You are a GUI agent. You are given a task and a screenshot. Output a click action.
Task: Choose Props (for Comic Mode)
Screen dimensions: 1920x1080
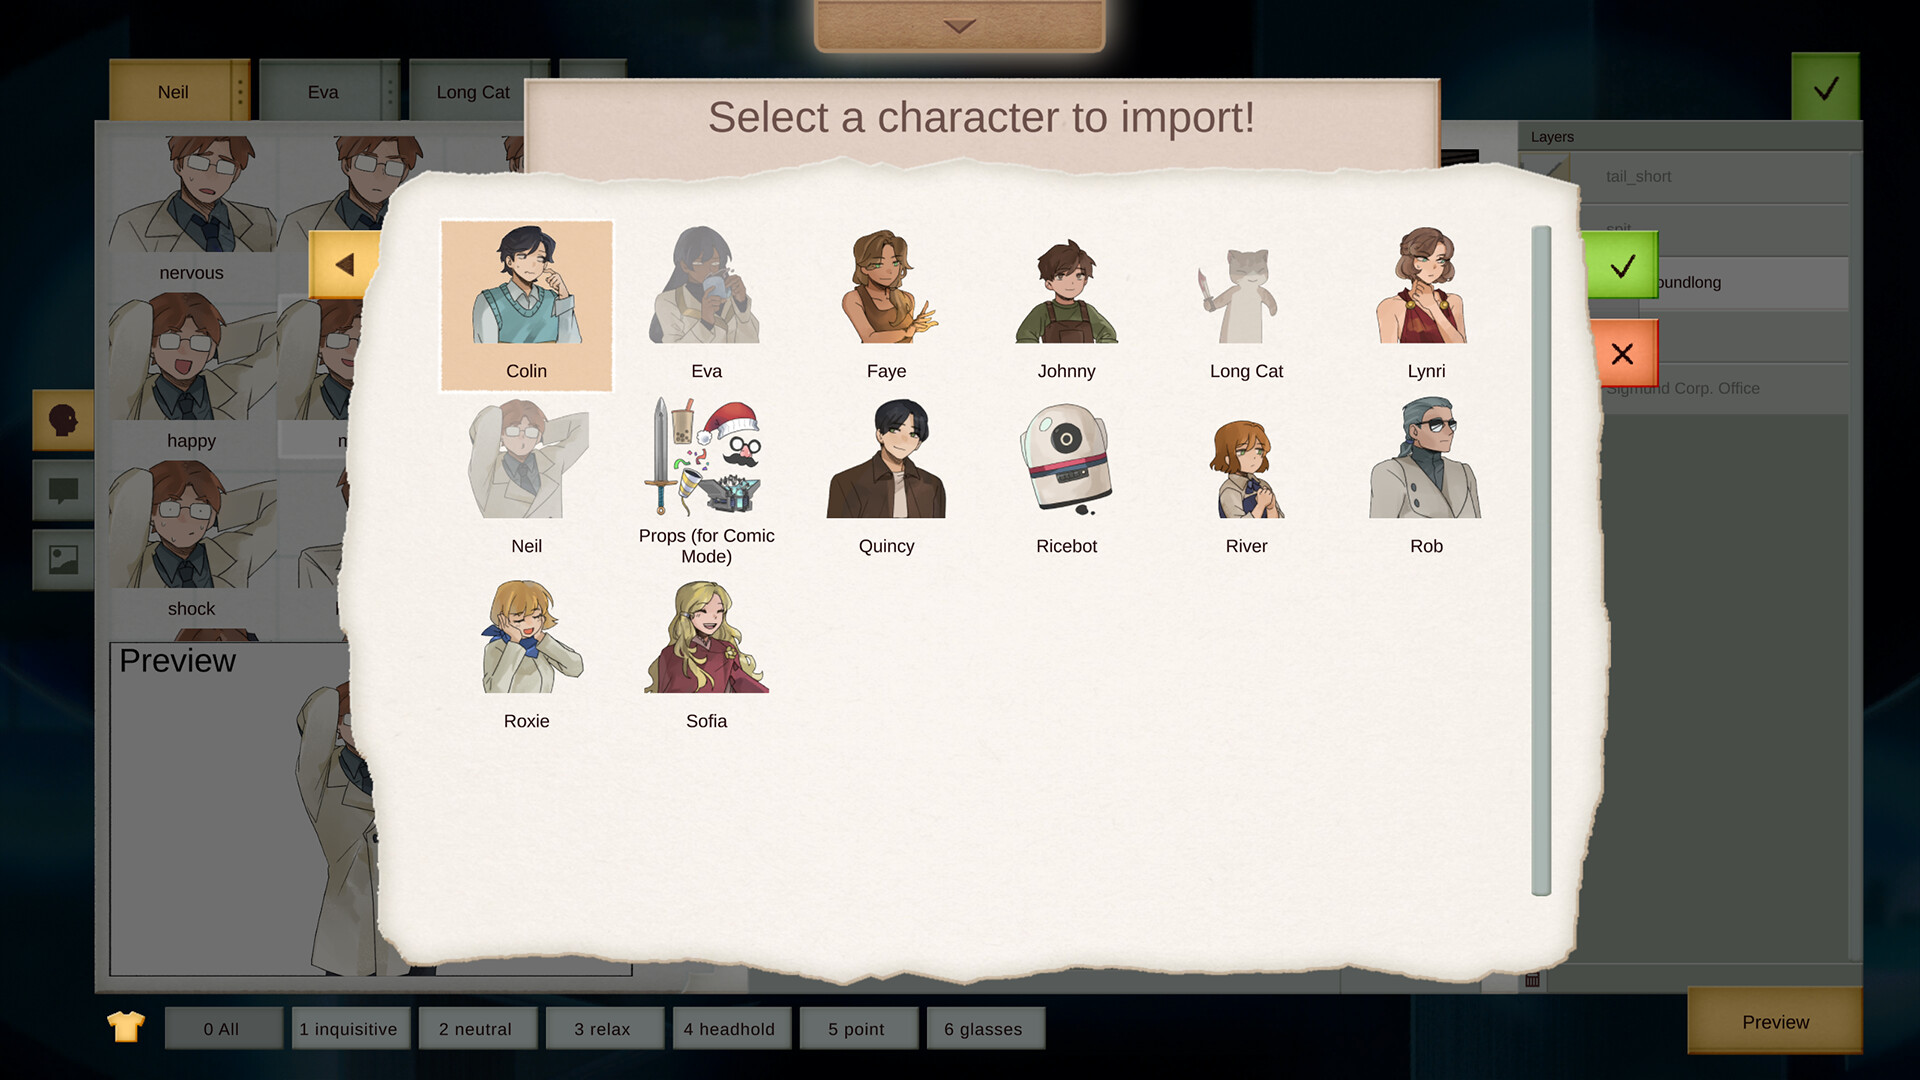tap(706, 462)
